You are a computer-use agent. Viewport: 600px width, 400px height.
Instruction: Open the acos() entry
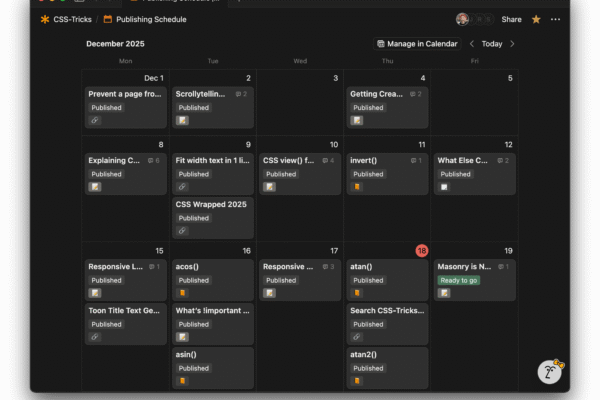click(213, 280)
